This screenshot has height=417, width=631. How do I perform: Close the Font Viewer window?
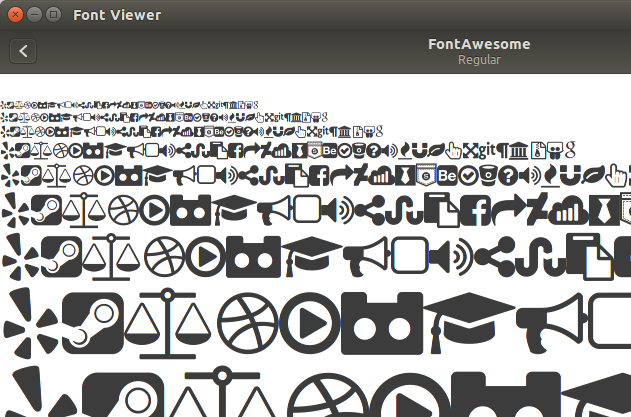pyautogui.click(x=15, y=15)
